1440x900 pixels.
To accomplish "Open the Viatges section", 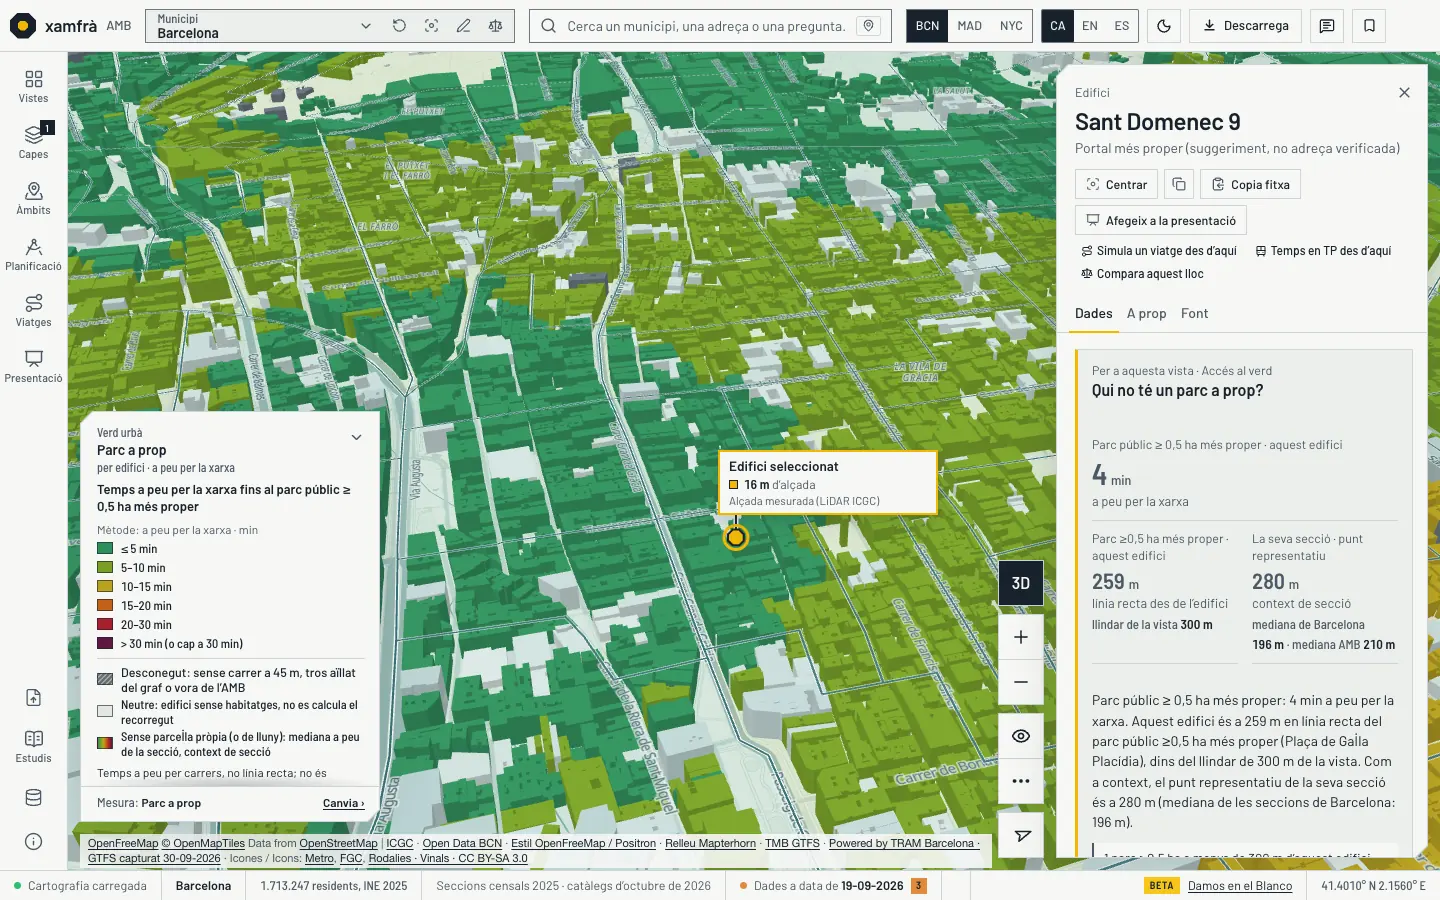I will (33, 310).
